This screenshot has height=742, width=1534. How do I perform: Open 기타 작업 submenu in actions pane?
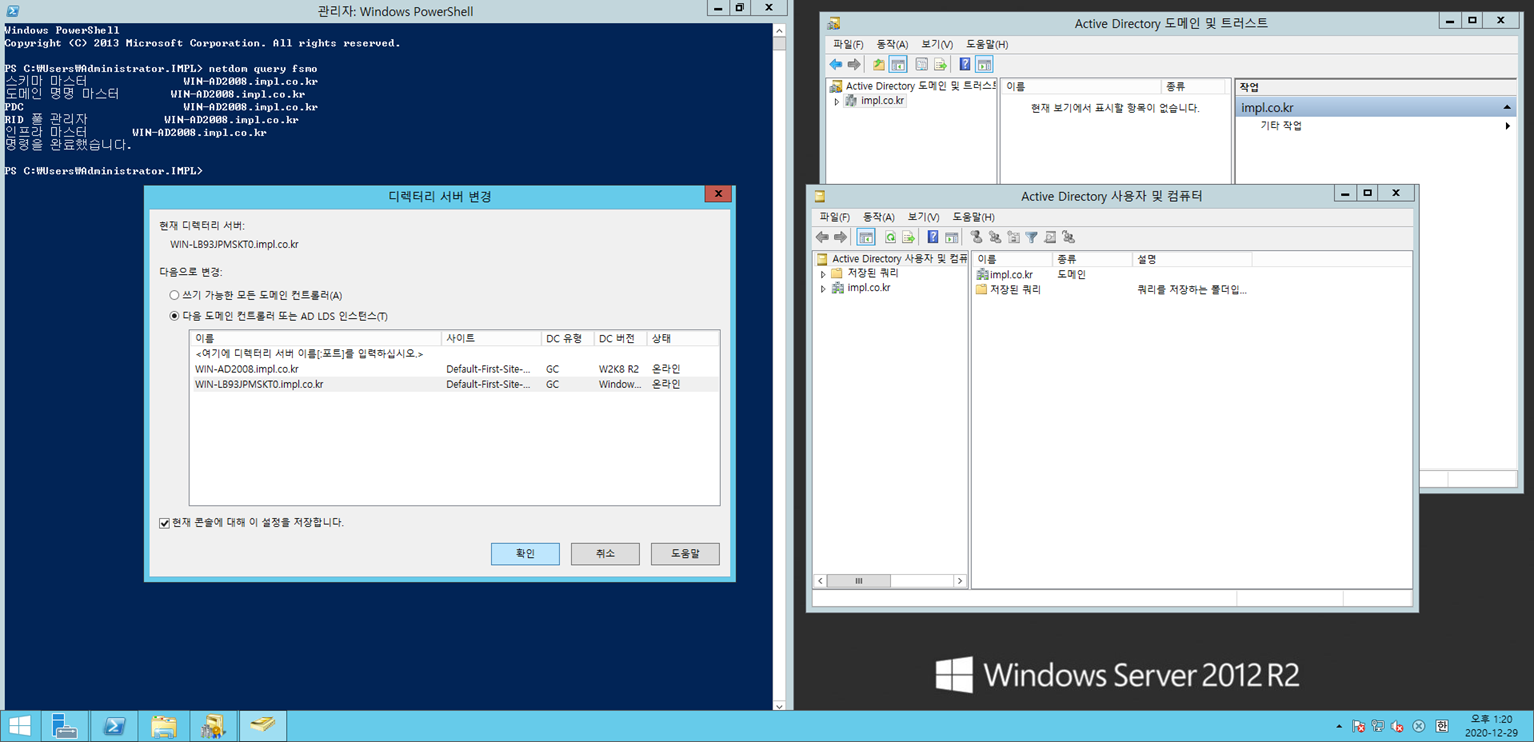pos(1376,126)
